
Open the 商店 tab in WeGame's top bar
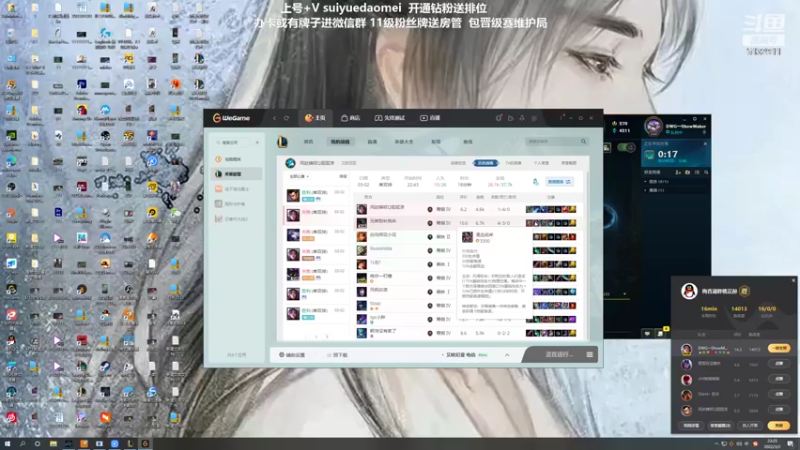[x=351, y=118]
